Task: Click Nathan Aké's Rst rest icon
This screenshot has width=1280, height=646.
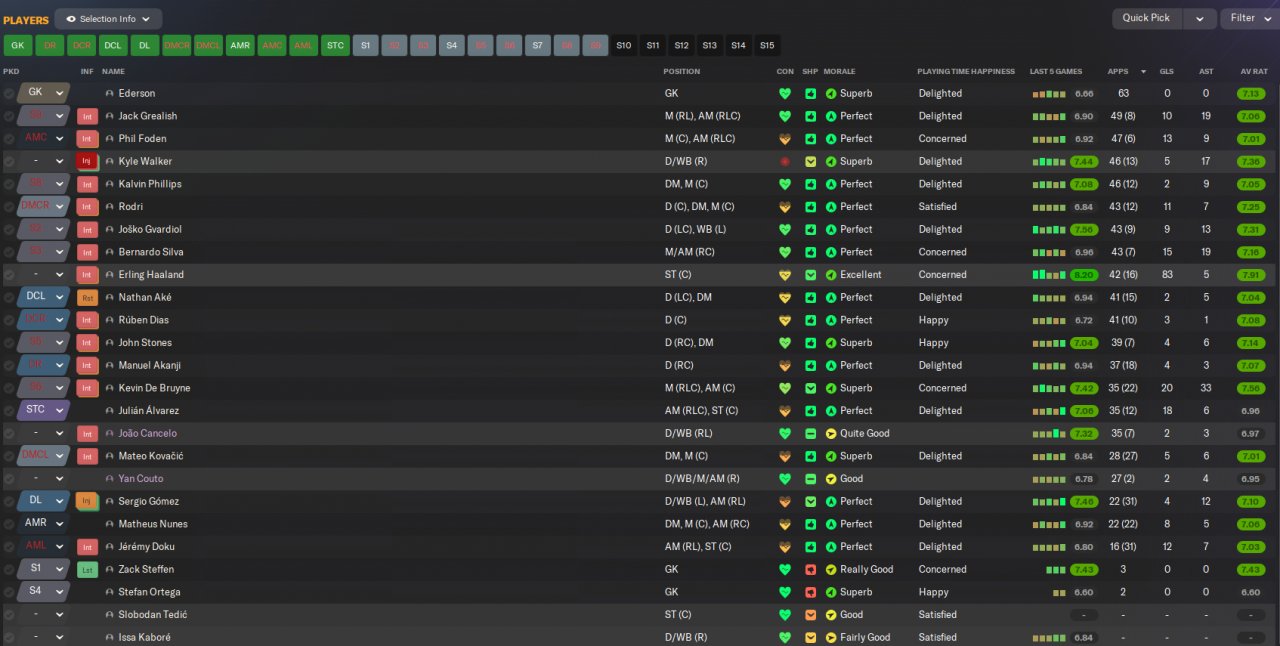Action: [88, 297]
